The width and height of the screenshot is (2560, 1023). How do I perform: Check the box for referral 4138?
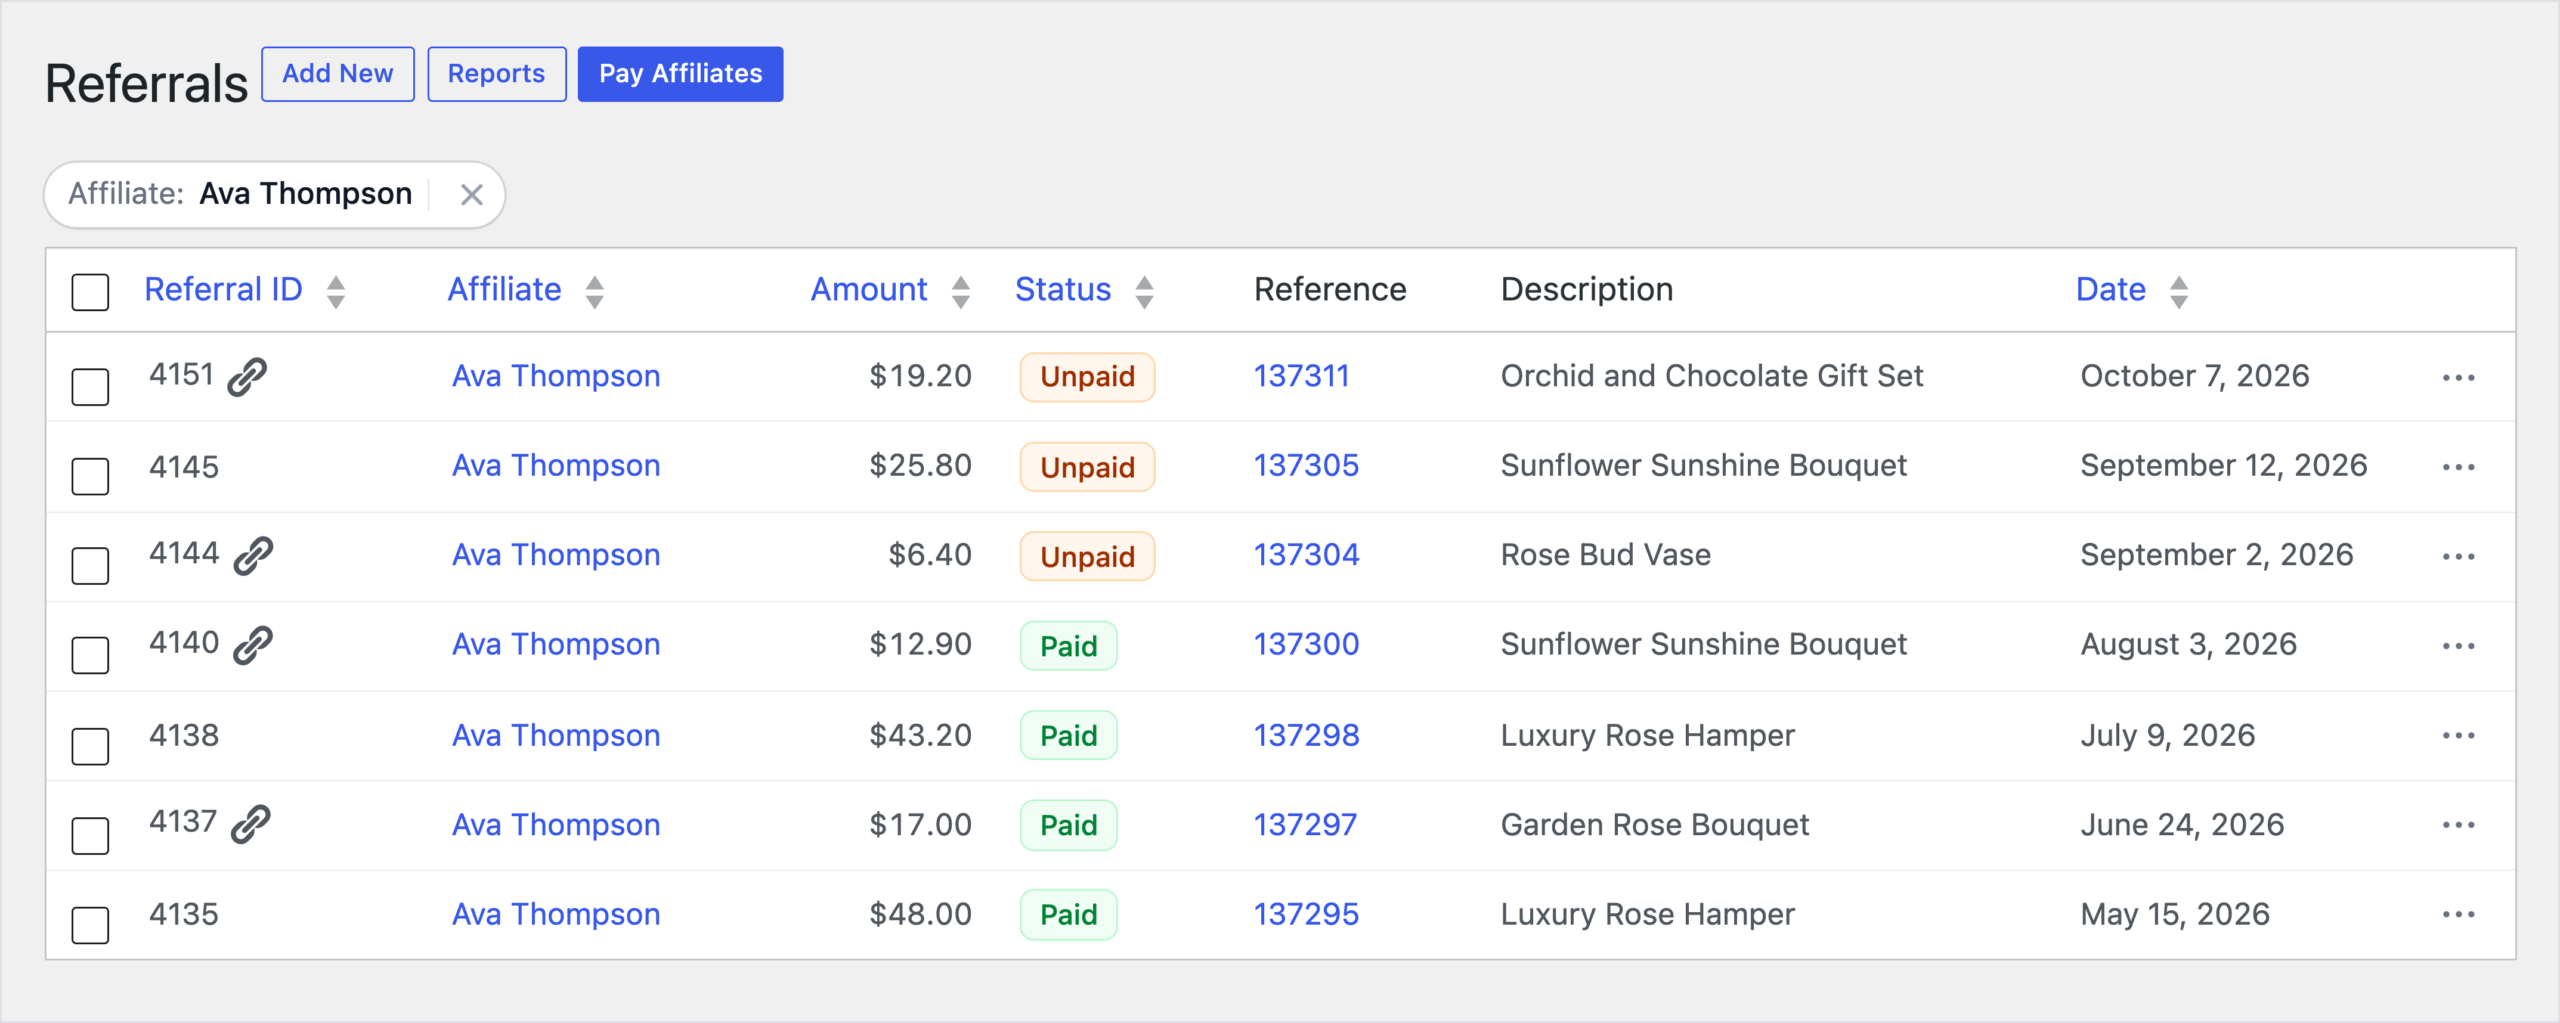pos(90,746)
